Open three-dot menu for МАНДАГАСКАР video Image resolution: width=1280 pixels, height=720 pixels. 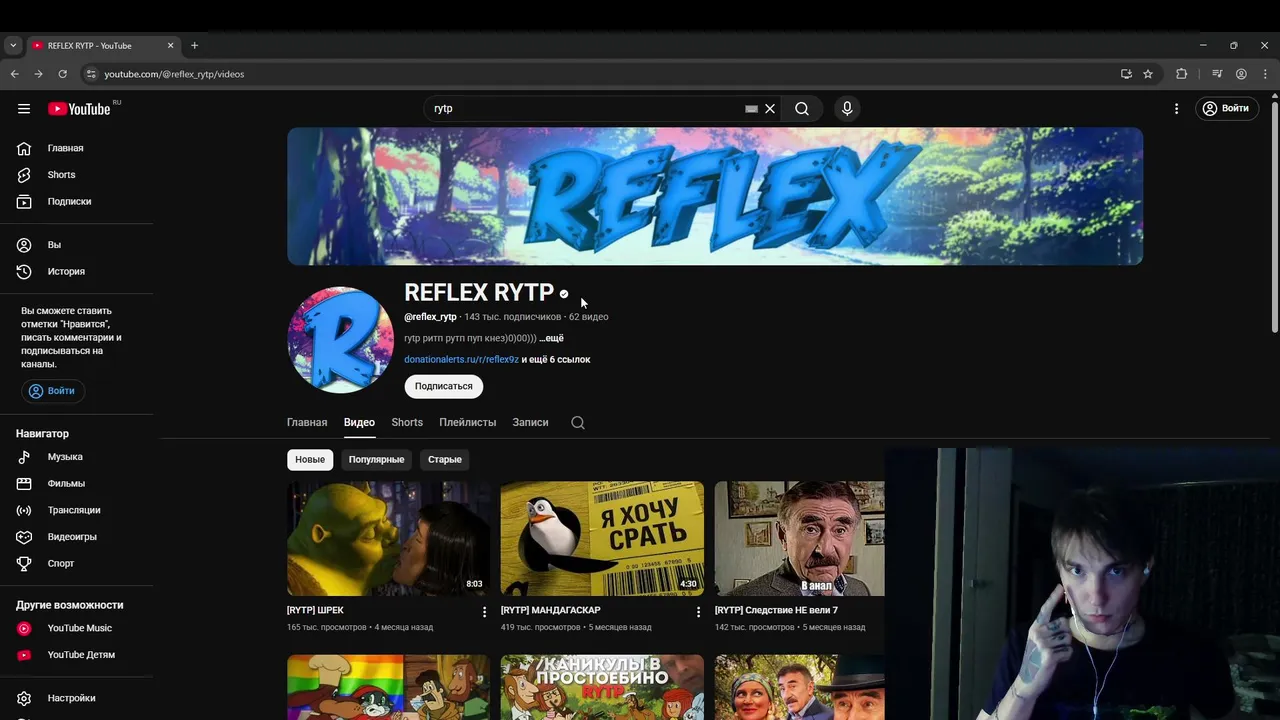698,612
